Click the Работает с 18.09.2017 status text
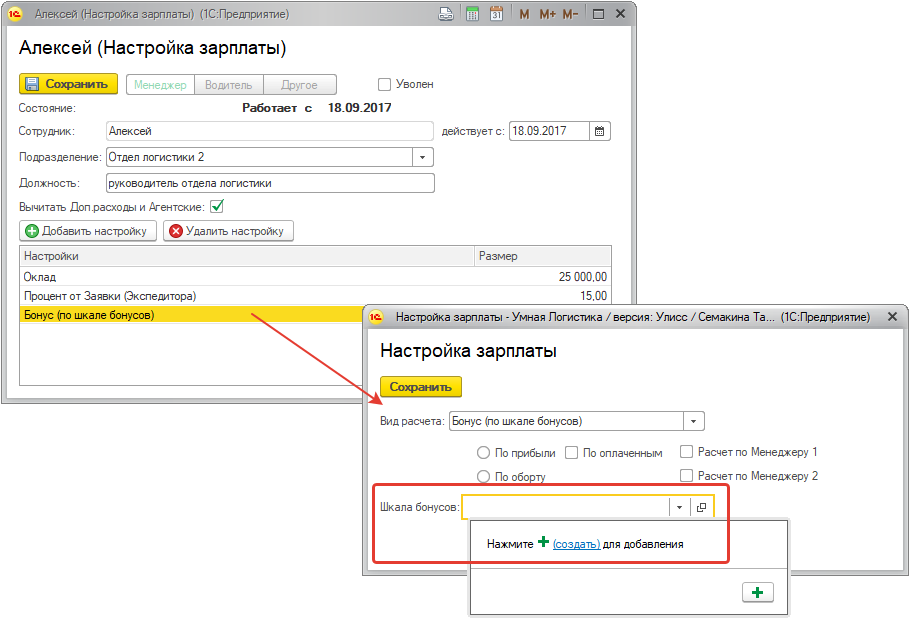This screenshot has width=909, height=619. click(317, 108)
